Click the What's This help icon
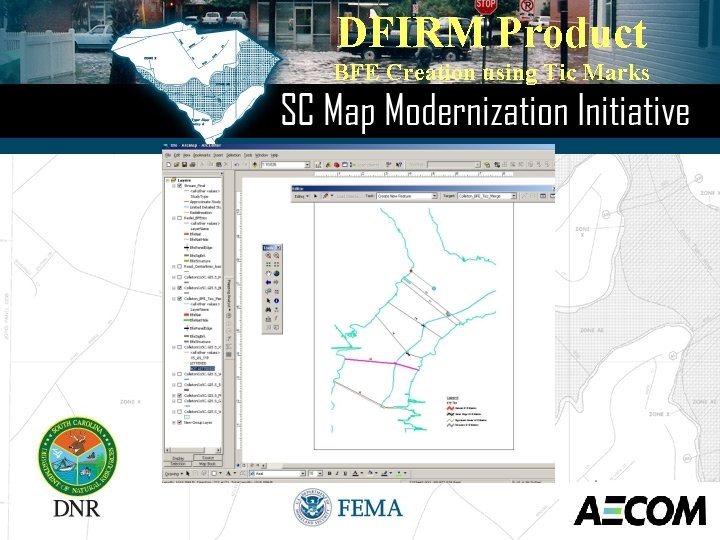Image resolution: width=720 pixels, height=540 pixels. 399,164
